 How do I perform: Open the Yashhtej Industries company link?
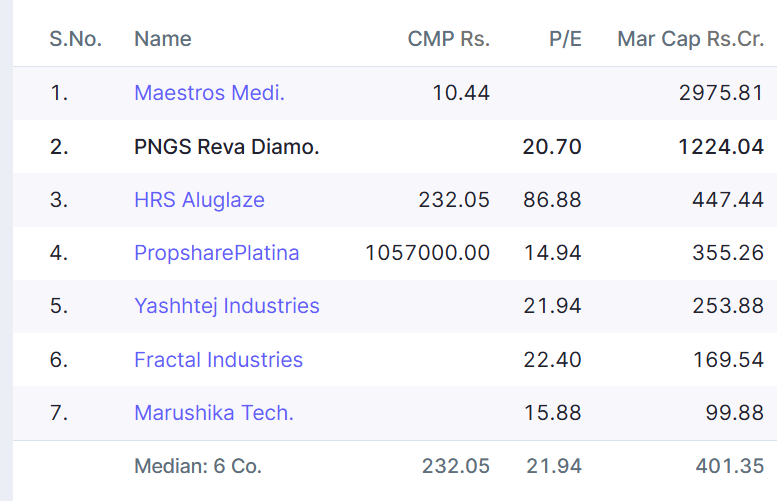point(226,306)
